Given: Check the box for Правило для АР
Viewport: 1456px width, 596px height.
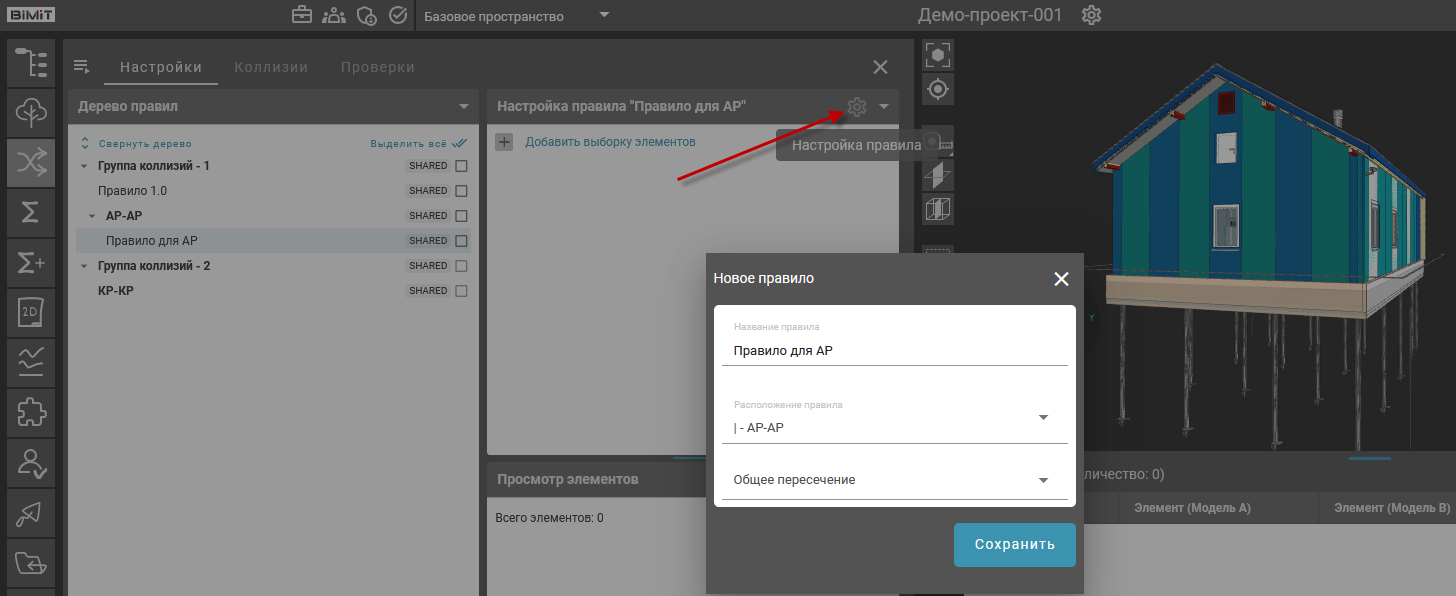Looking at the screenshot, I should click(461, 241).
